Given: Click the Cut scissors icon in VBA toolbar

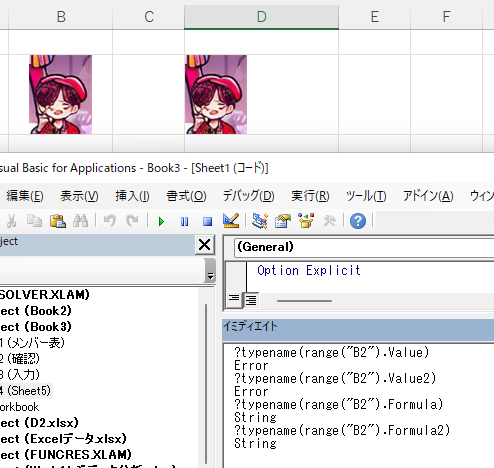Looking at the screenshot, I should (x=11, y=221).
